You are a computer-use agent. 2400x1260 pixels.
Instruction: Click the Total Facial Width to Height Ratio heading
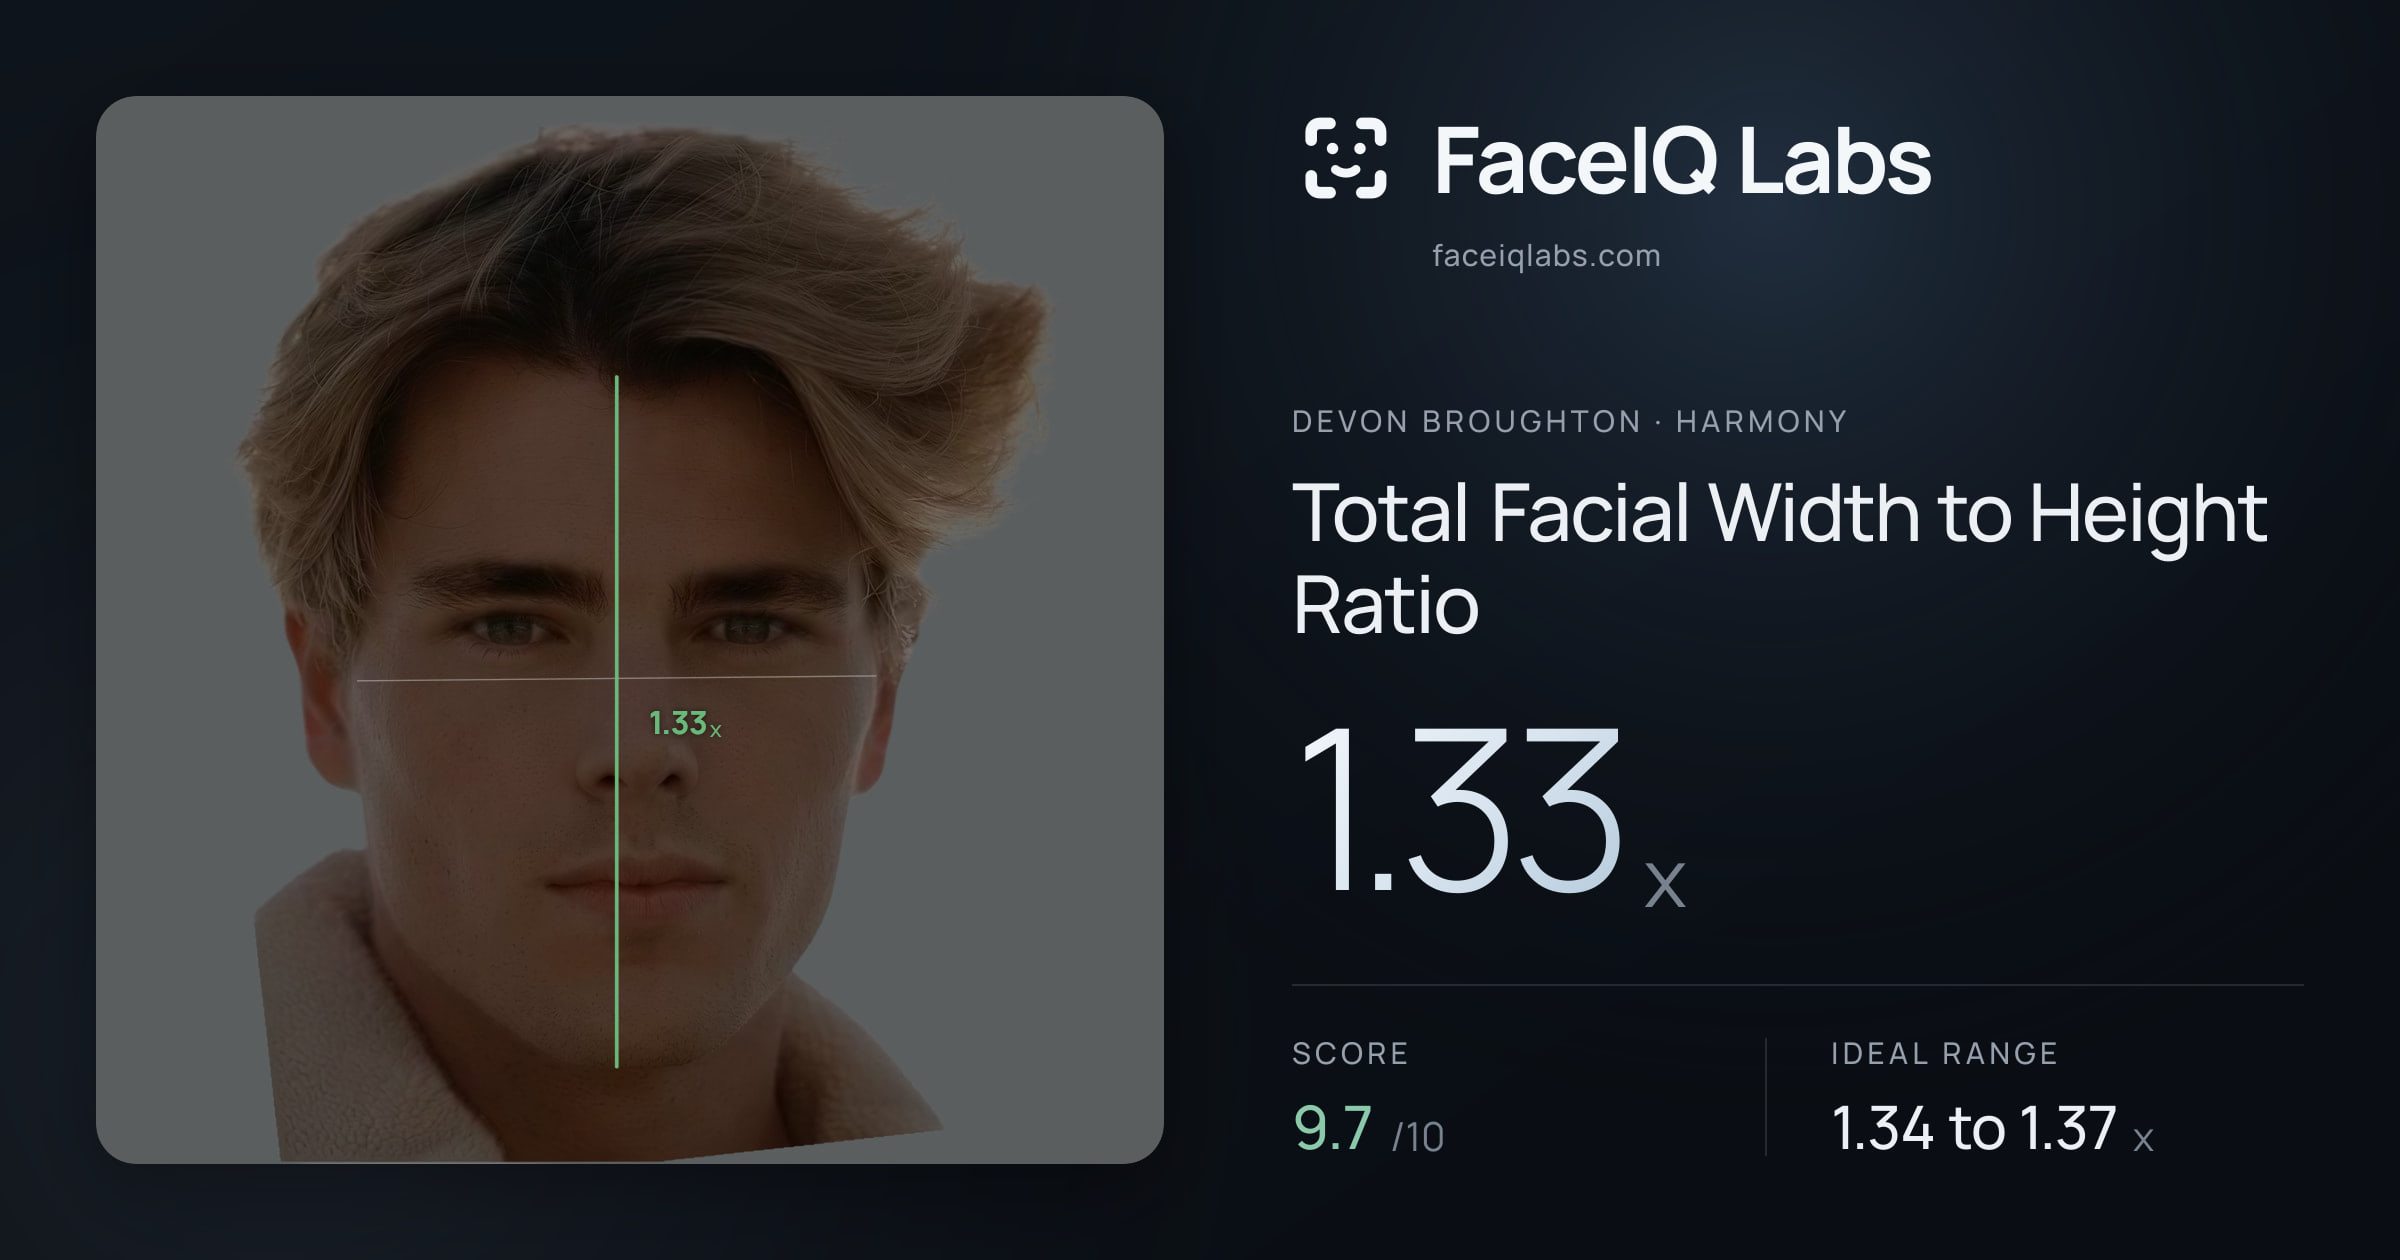[x=1780, y=558]
